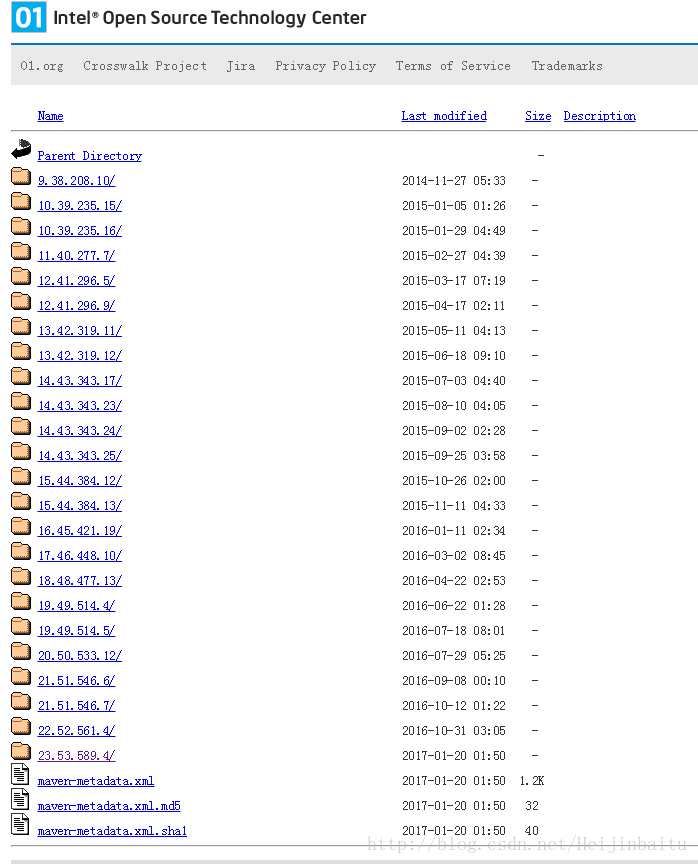
Task: Download the maven-metadata.xml.sha1 file link
Action: tap(112, 830)
